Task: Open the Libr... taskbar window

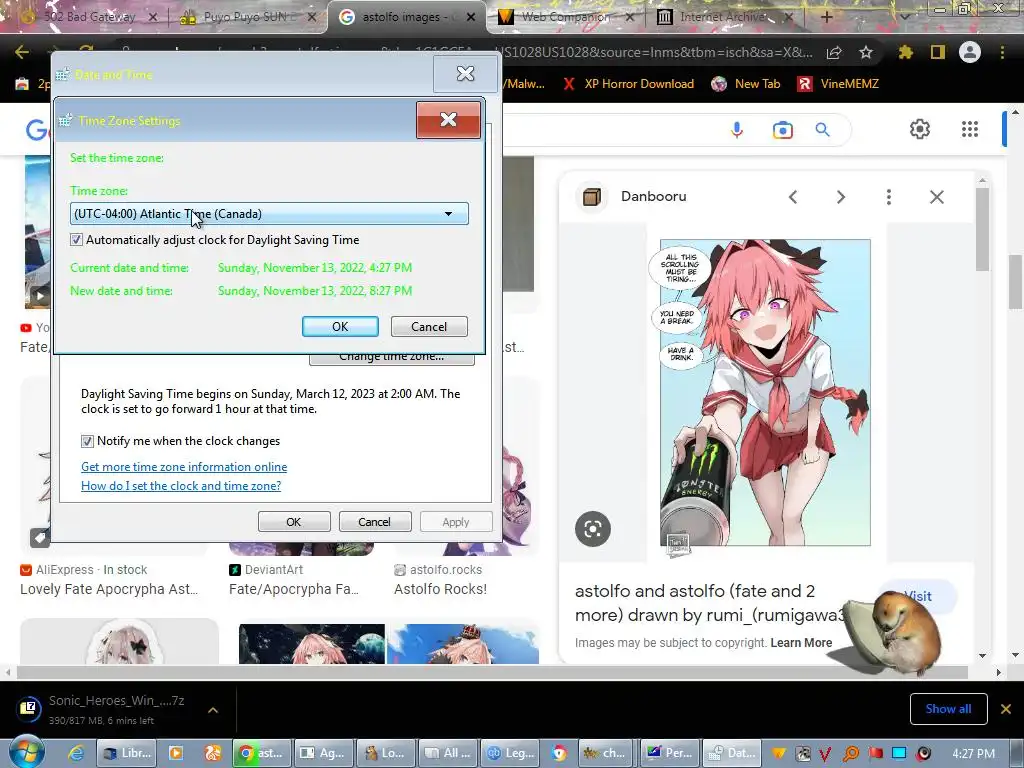Action: pyautogui.click(x=128, y=753)
